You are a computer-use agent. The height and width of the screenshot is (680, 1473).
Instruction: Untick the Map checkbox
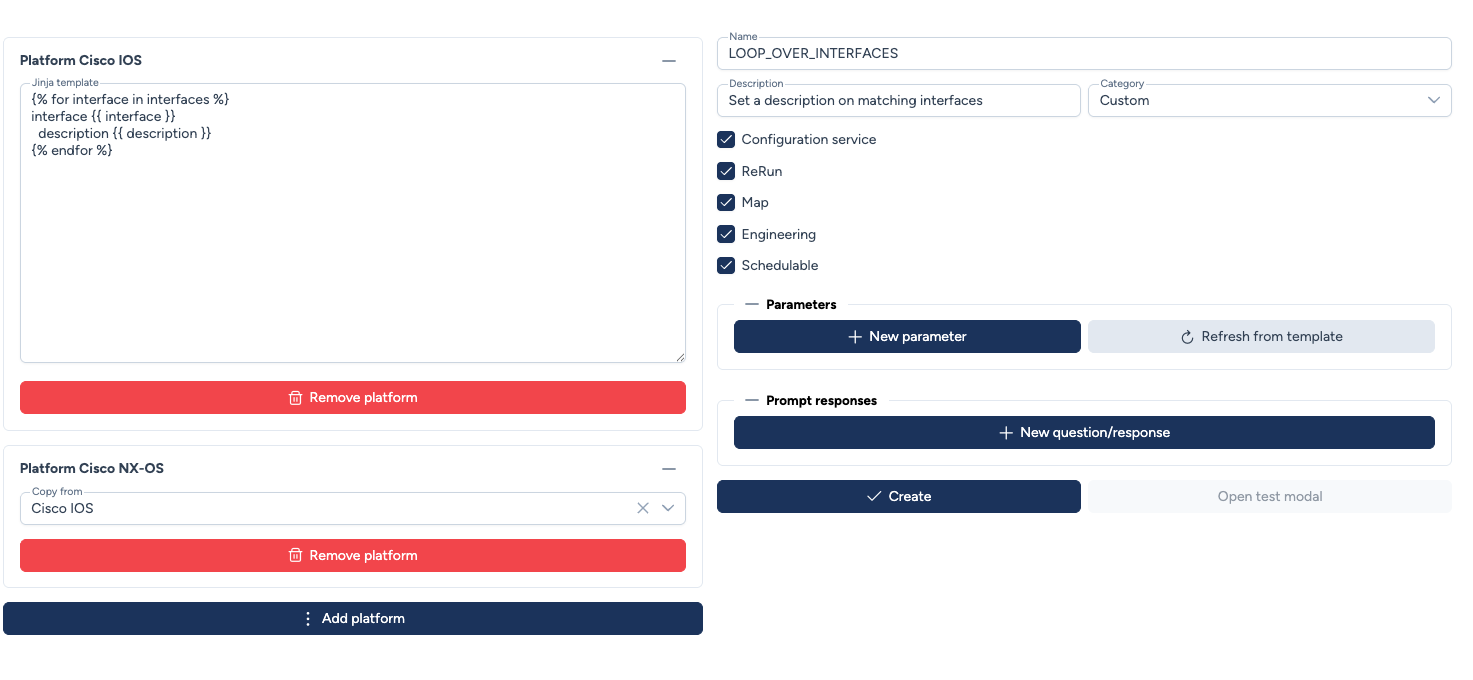(x=726, y=203)
